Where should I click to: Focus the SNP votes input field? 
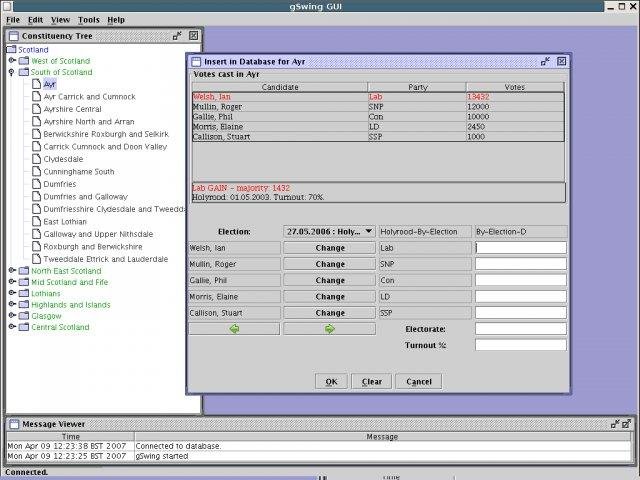coord(521,264)
